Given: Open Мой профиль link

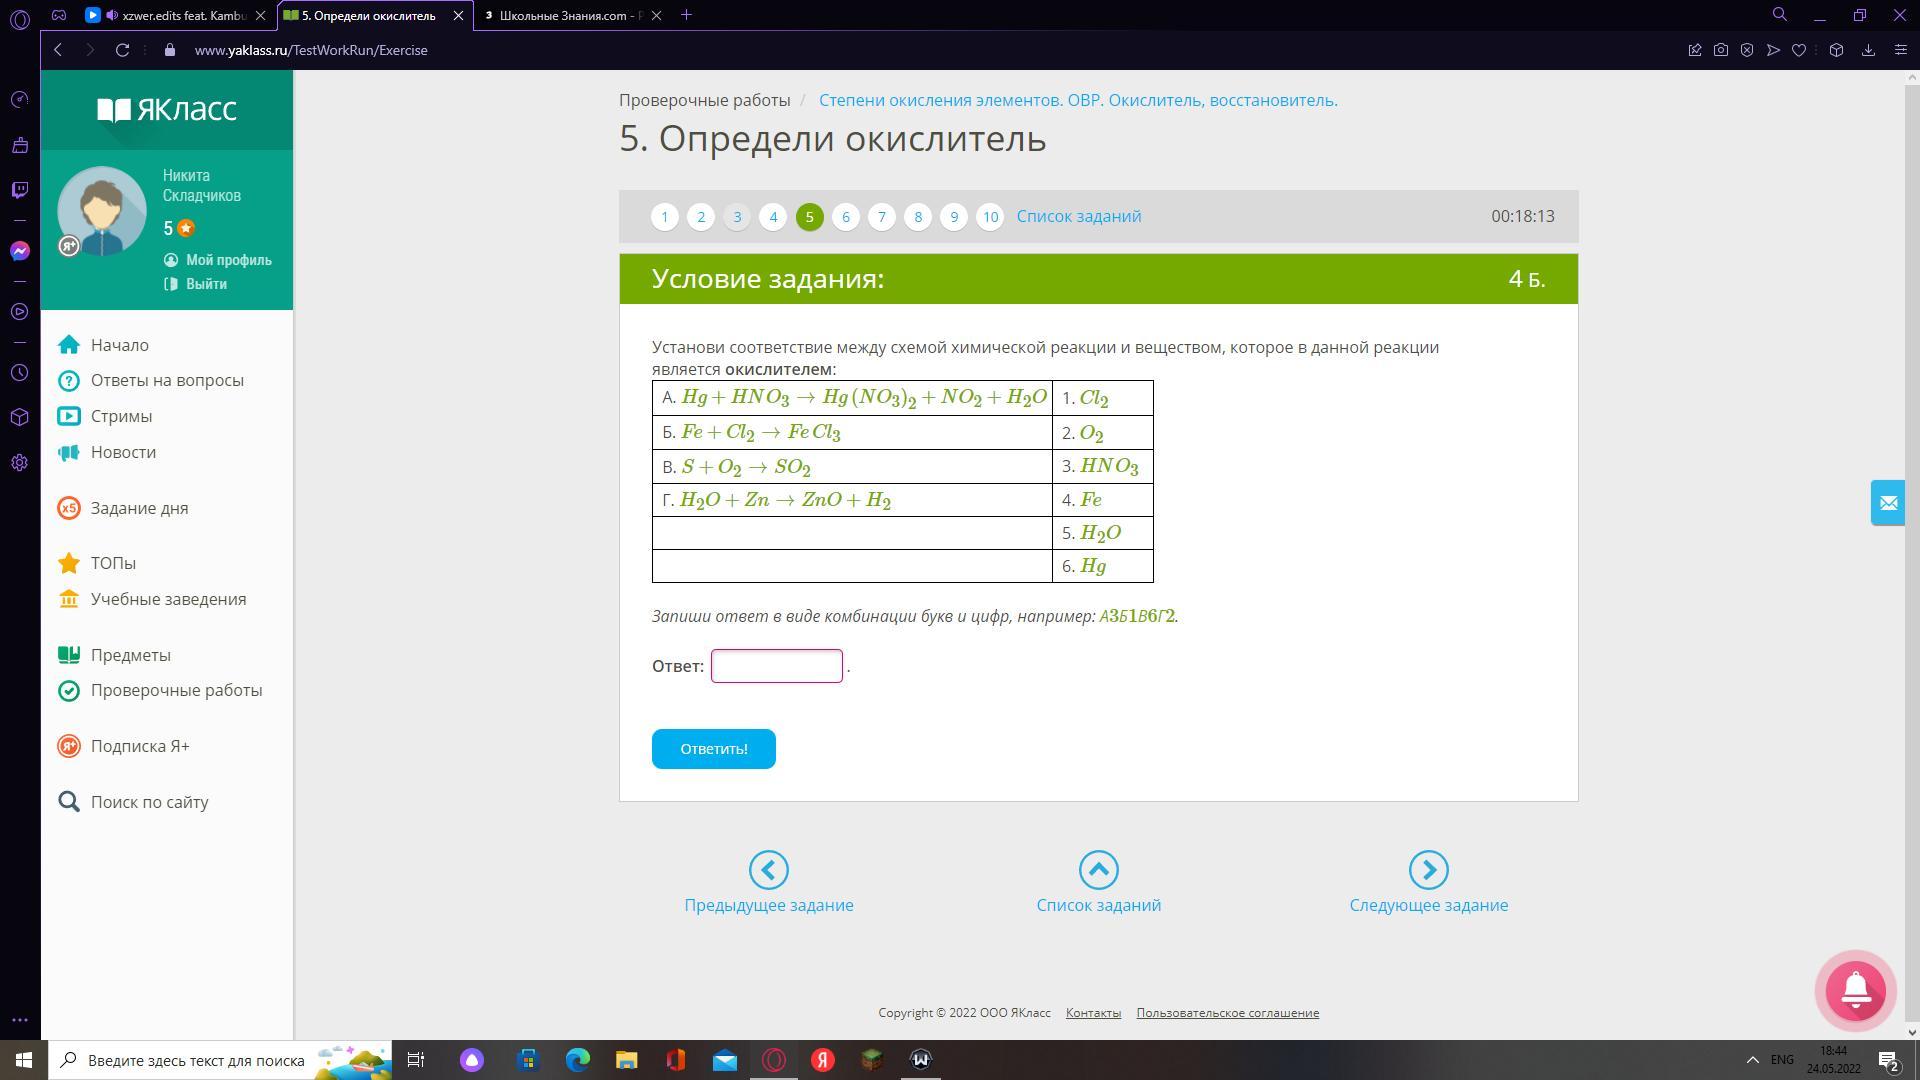Looking at the screenshot, I should tap(228, 260).
